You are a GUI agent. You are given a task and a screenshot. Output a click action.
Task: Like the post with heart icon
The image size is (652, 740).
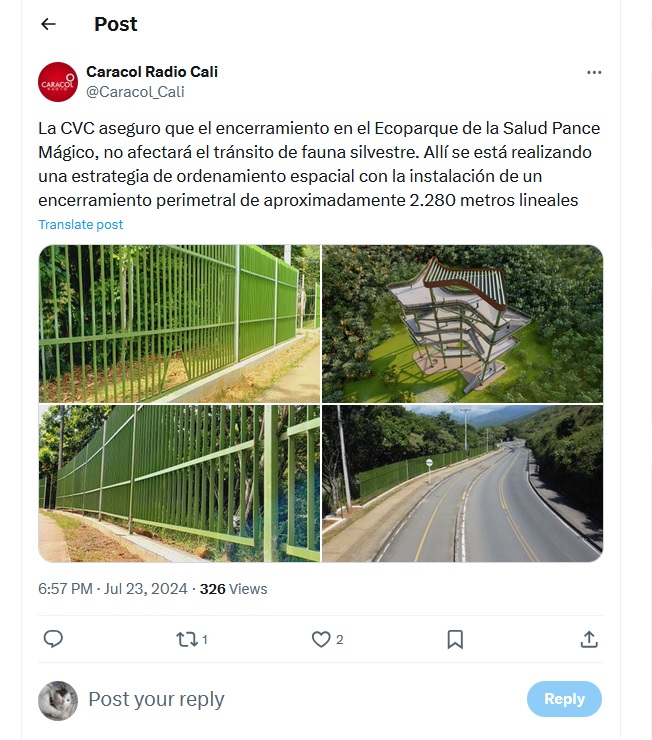click(321, 639)
